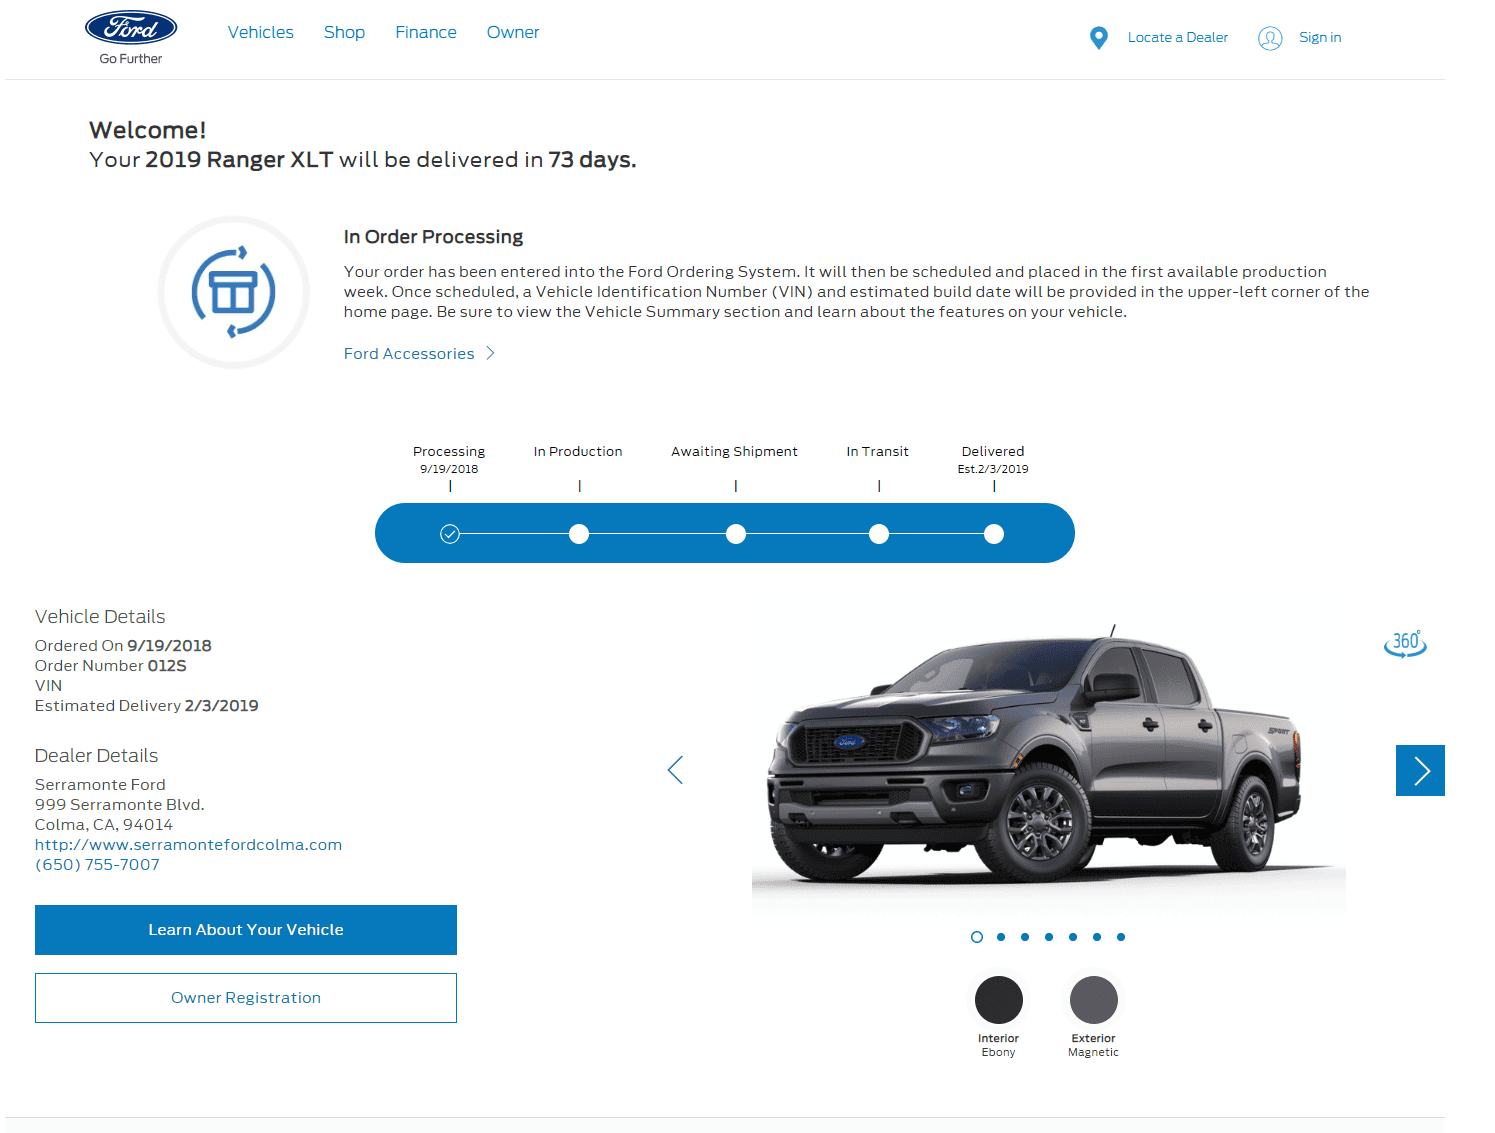Click the Locate a Dealer pin icon
The width and height of the screenshot is (1495, 1133).
1098,38
